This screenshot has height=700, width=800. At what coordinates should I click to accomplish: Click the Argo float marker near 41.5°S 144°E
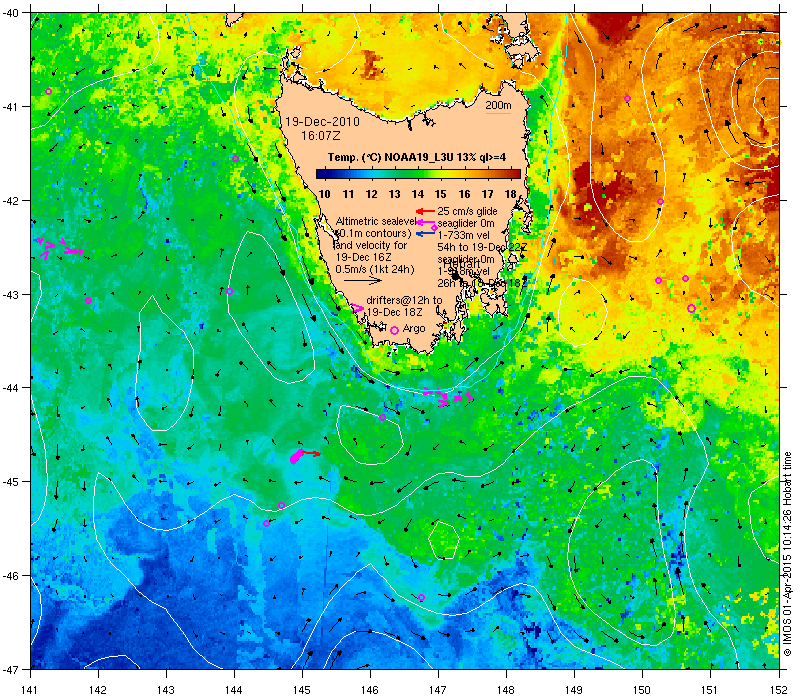235,159
